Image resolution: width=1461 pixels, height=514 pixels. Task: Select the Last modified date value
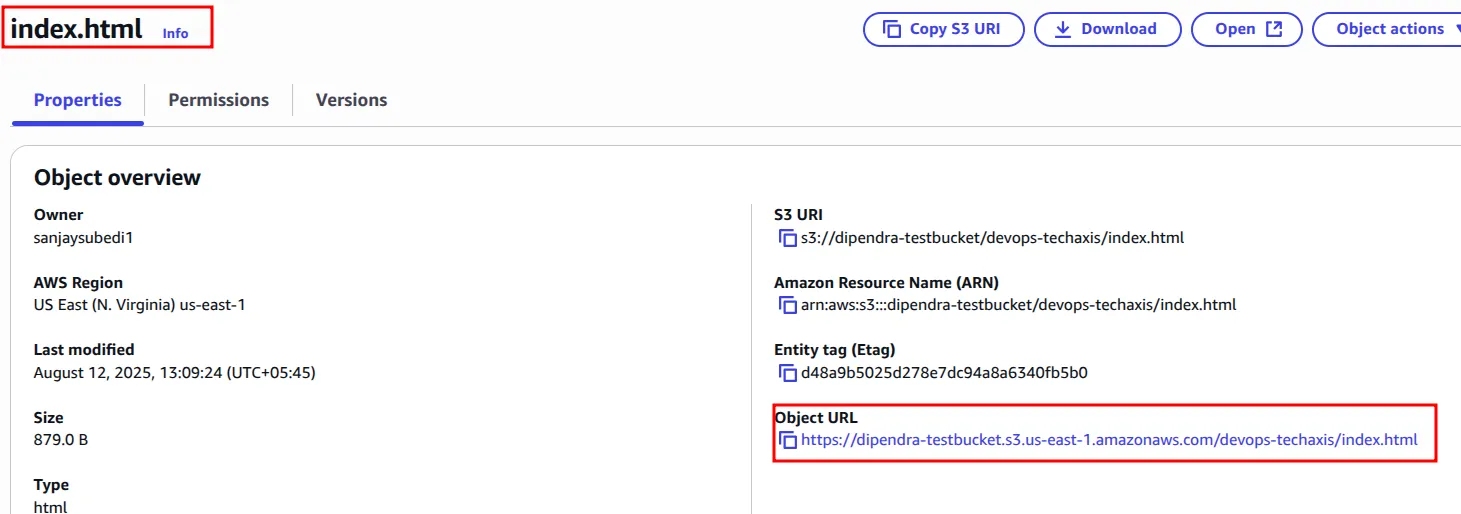pos(174,373)
